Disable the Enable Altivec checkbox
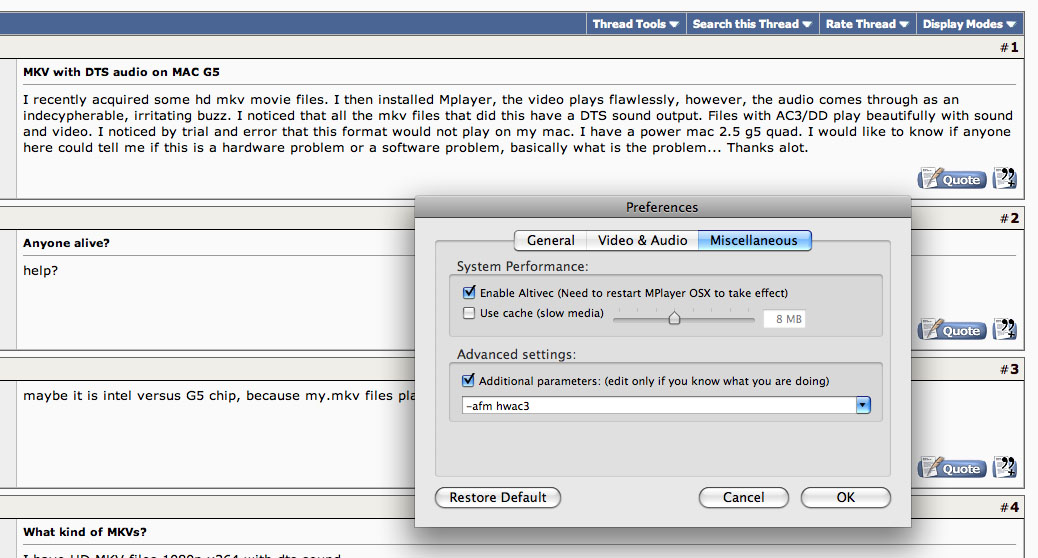Screen dimensions: 1038x558 (x=469, y=292)
